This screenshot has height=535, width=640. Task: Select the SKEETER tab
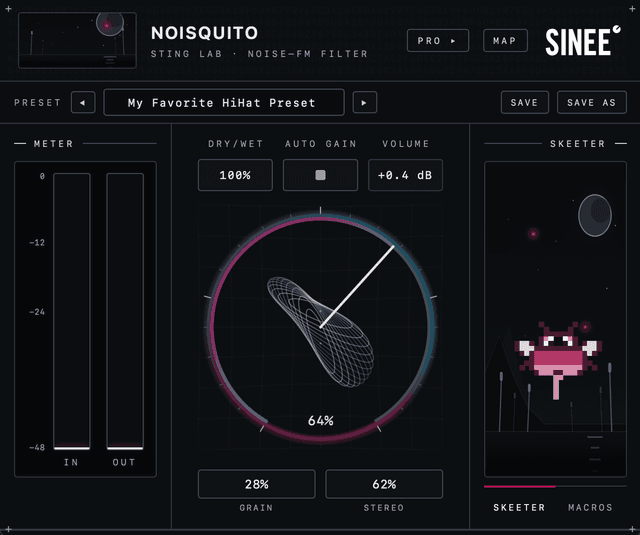[519, 507]
